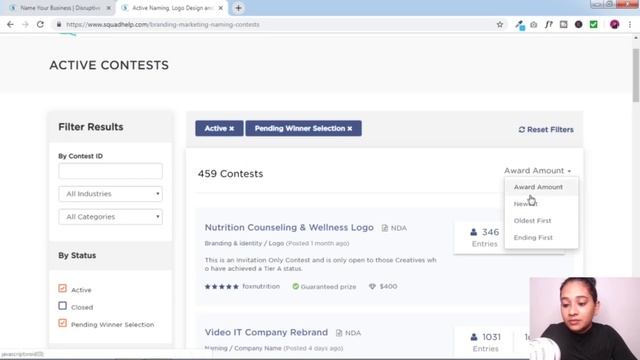Click the reset icon next to Reset Filters

(521, 130)
